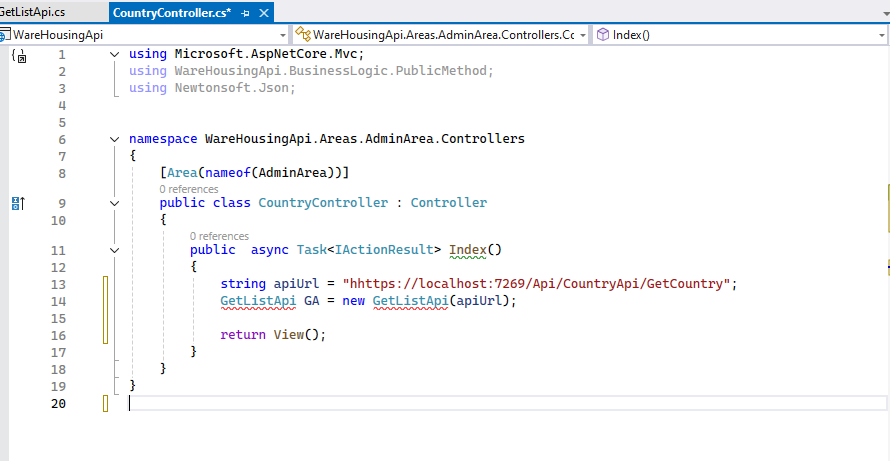The image size is (890, 461).
Task: Collapse the namespace block on line 6
Action: click(116, 139)
